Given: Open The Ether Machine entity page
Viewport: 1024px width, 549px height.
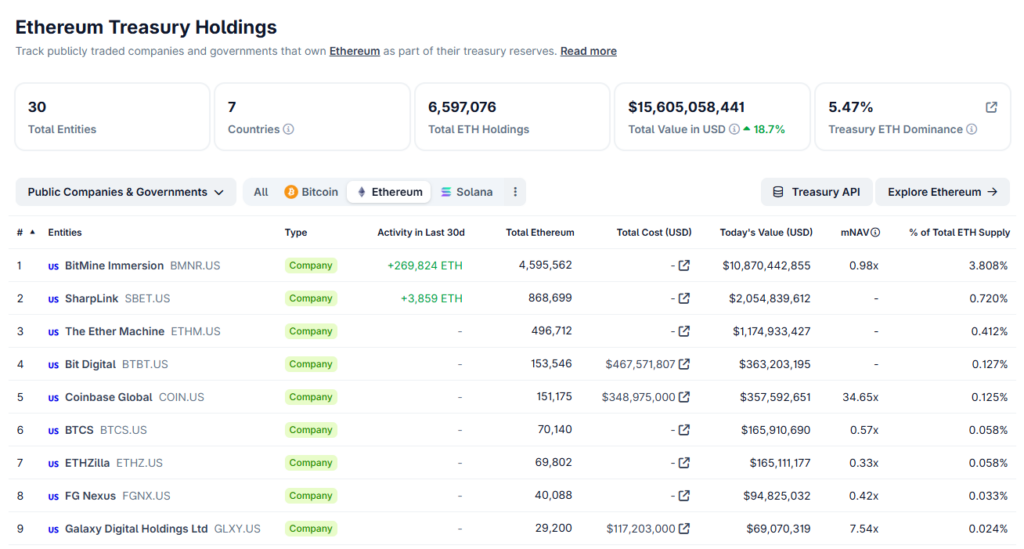Looking at the screenshot, I should [x=114, y=331].
